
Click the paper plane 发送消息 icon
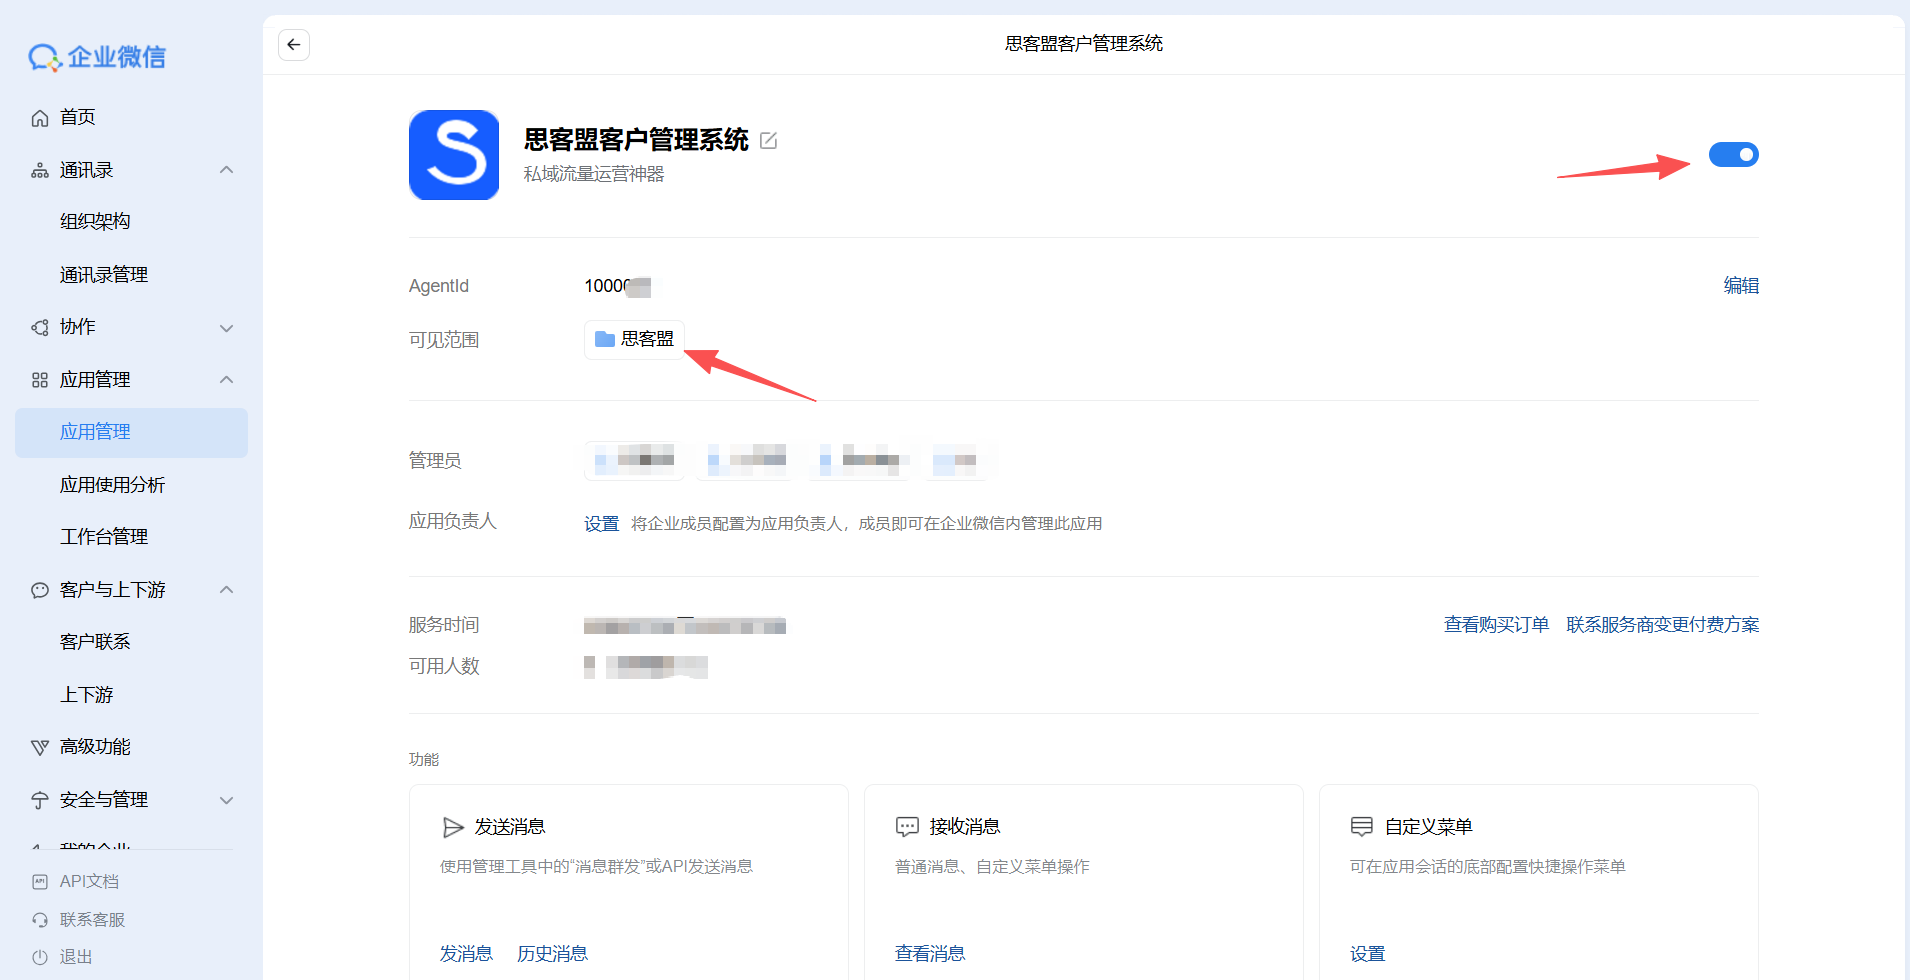[453, 827]
